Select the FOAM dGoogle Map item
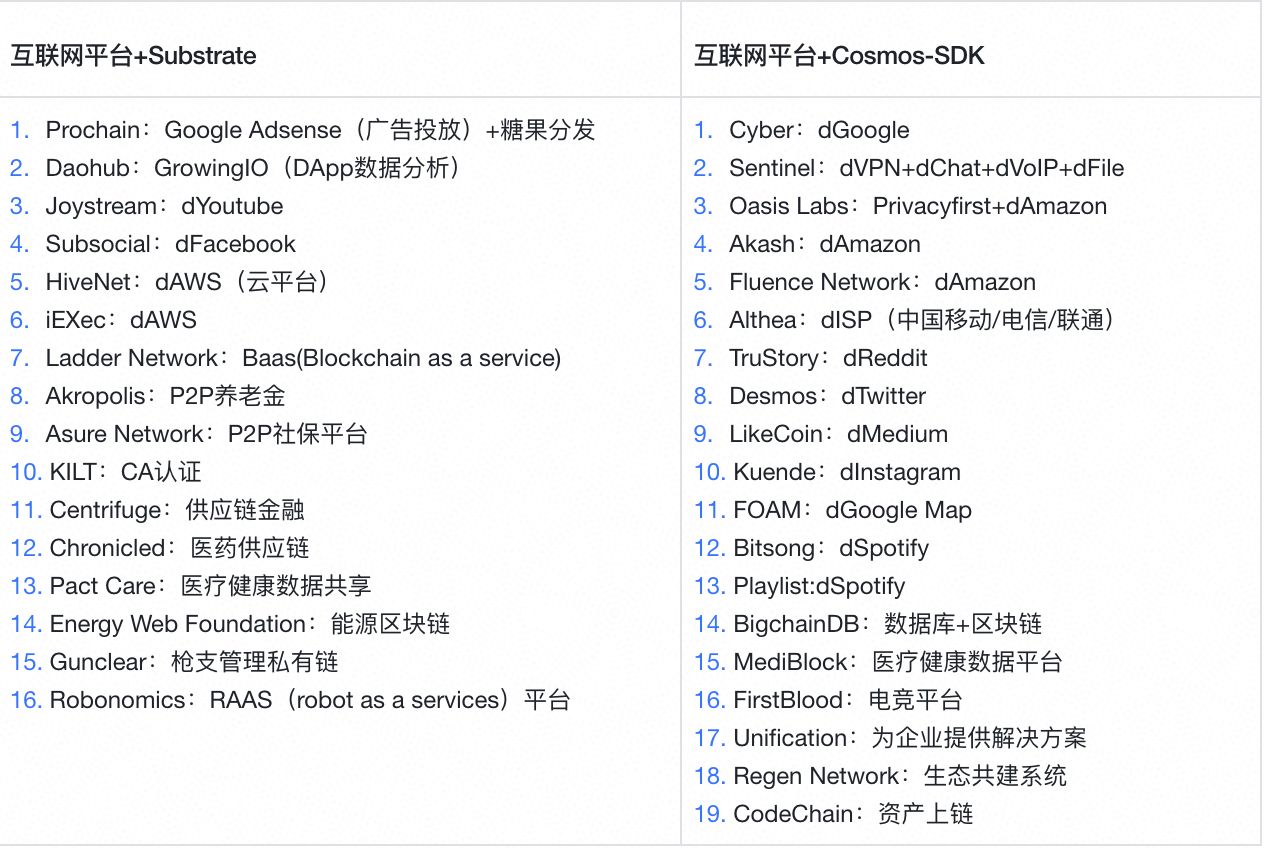Image resolution: width=1264 pixels, height=848 pixels. (853, 510)
